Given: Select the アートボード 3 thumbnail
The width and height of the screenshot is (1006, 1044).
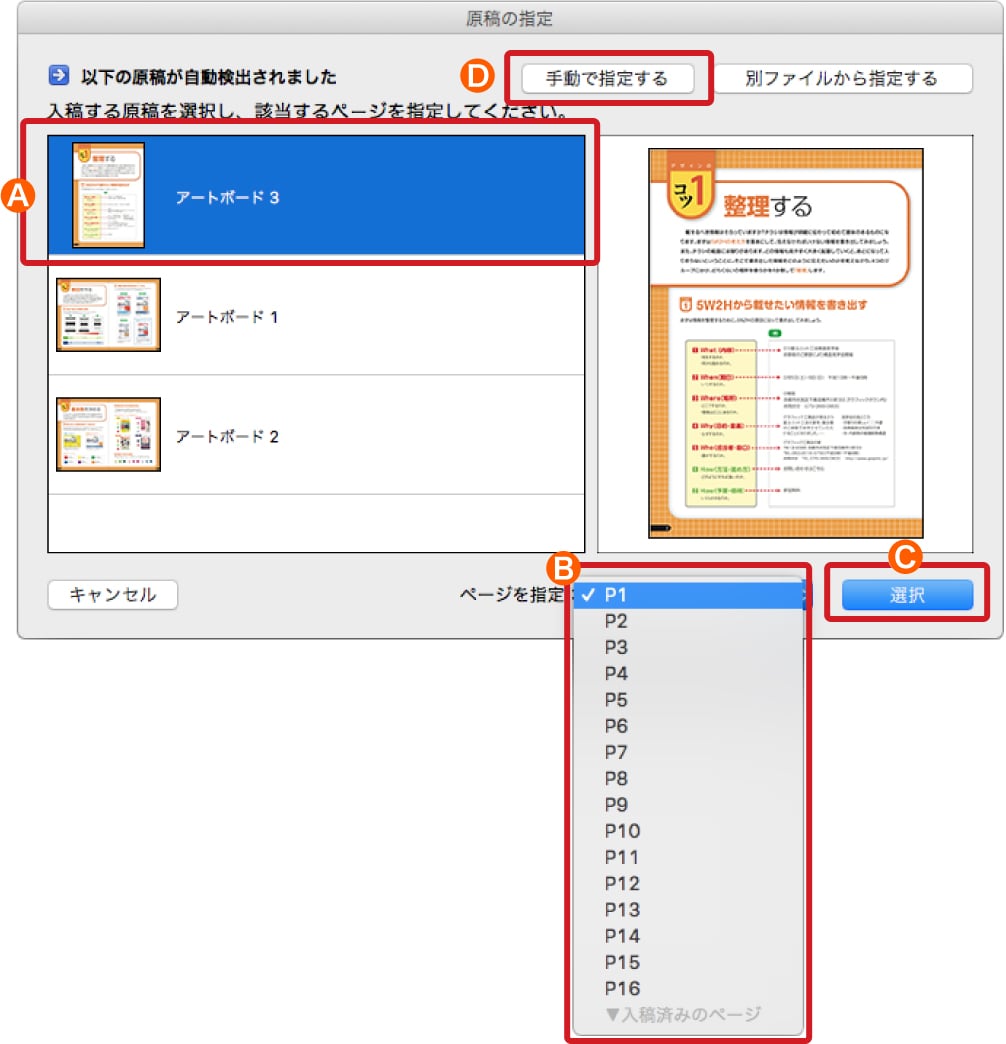Looking at the screenshot, I should (x=108, y=195).
